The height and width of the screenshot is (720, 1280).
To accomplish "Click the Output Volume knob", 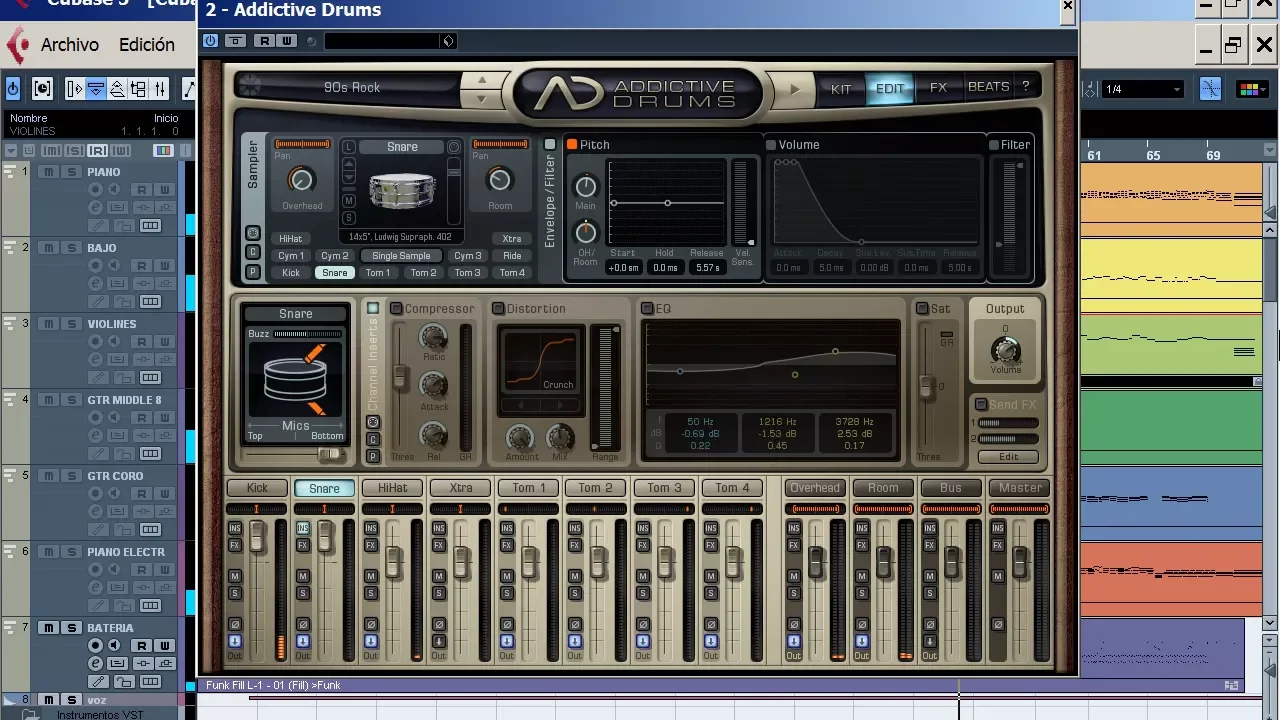I will (x=1006, y=350).
